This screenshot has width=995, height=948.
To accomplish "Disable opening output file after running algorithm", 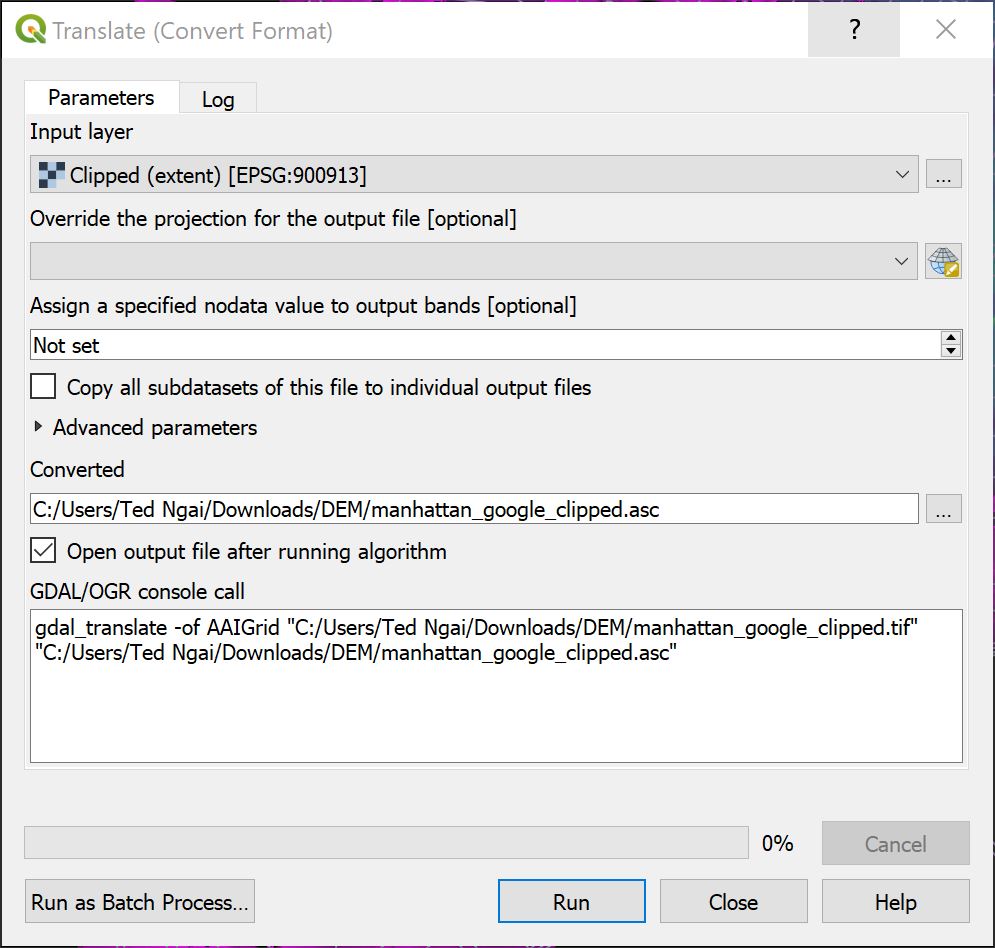I will 41,551.
